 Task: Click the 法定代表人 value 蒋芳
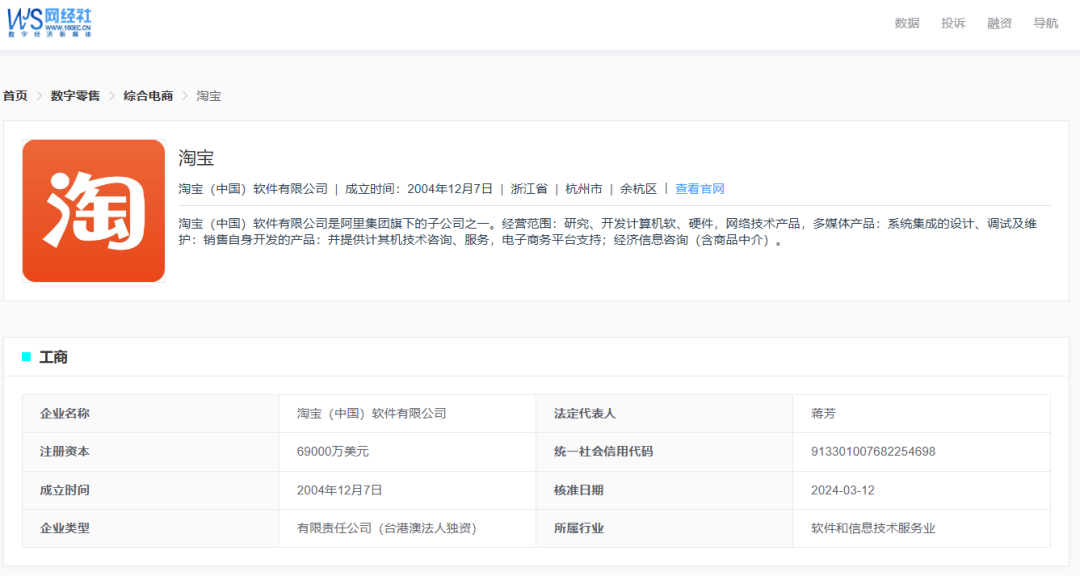pyautogui.click(x=823, y=413)
